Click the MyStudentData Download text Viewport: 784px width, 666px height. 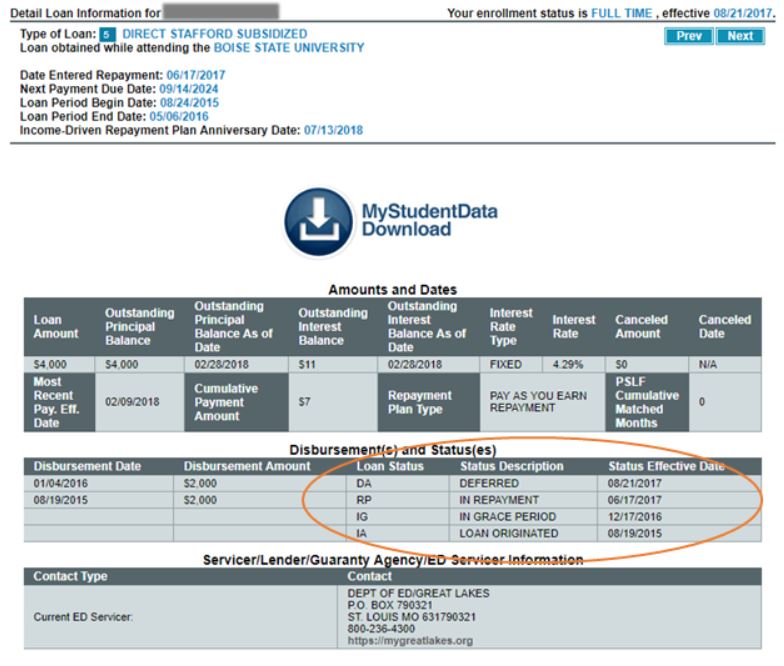[x=430, y=220]
